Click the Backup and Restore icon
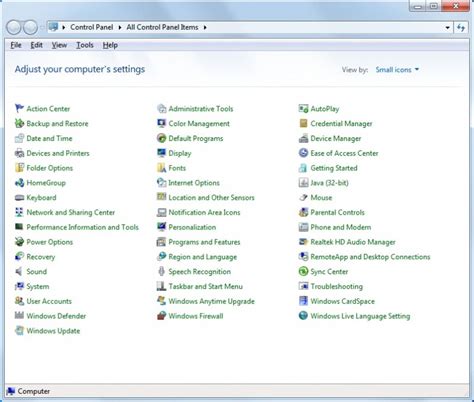The width and height of the screenshot is (474, 402). (19, 123)
